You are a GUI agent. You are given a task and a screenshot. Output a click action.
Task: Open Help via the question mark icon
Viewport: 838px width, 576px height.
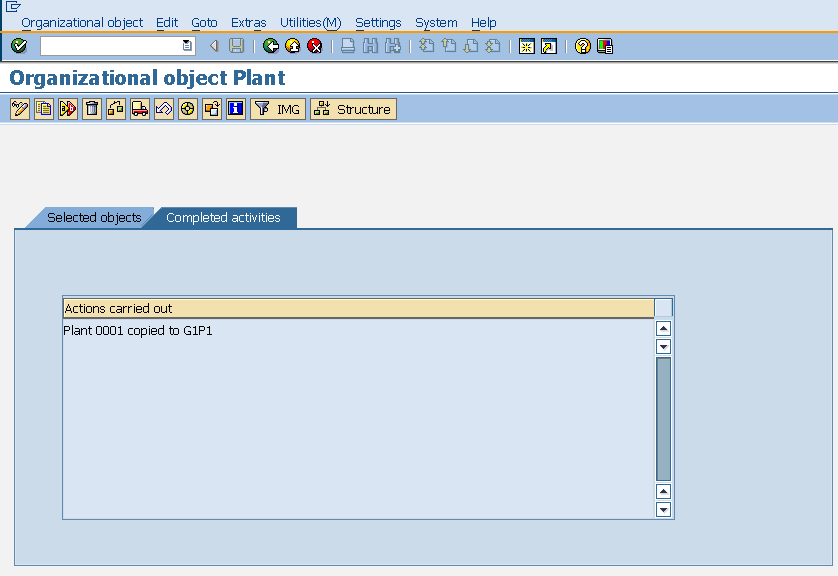point(582,45)
